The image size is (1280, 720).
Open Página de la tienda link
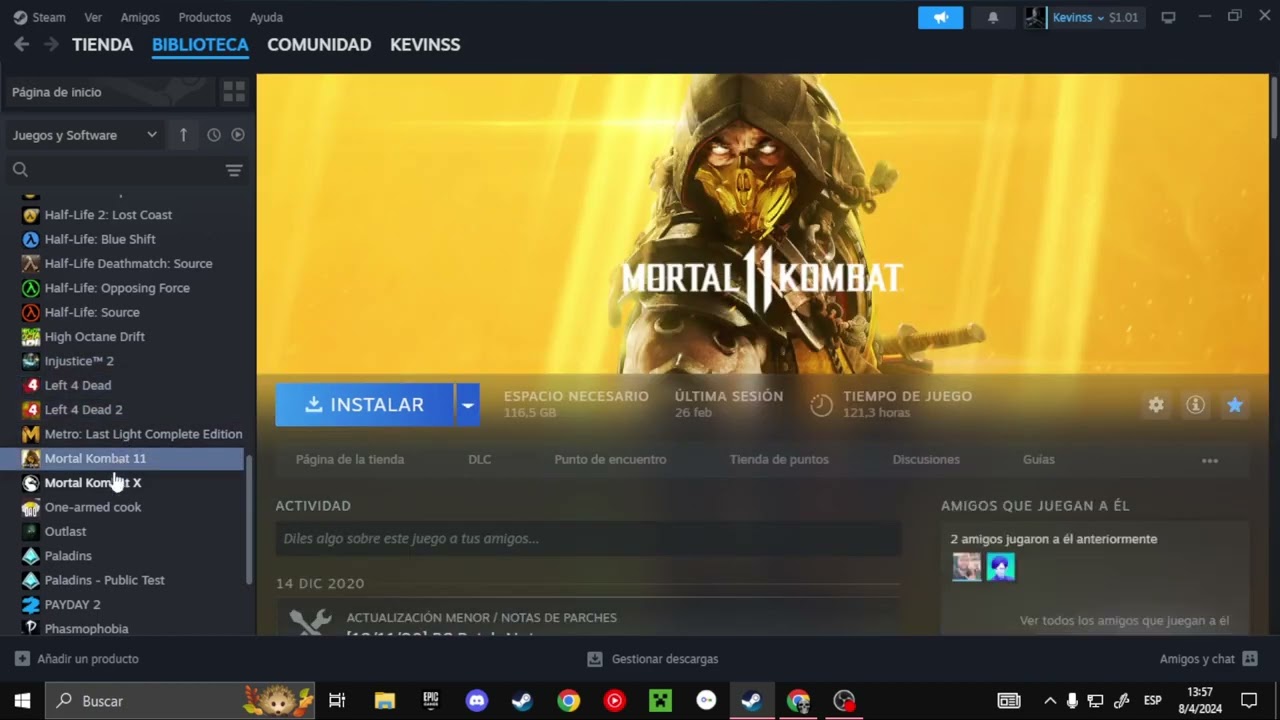(x=350, y=460)
